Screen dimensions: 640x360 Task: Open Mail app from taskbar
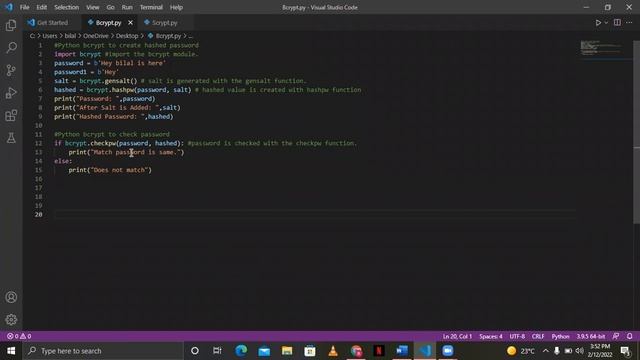point(264,351)
